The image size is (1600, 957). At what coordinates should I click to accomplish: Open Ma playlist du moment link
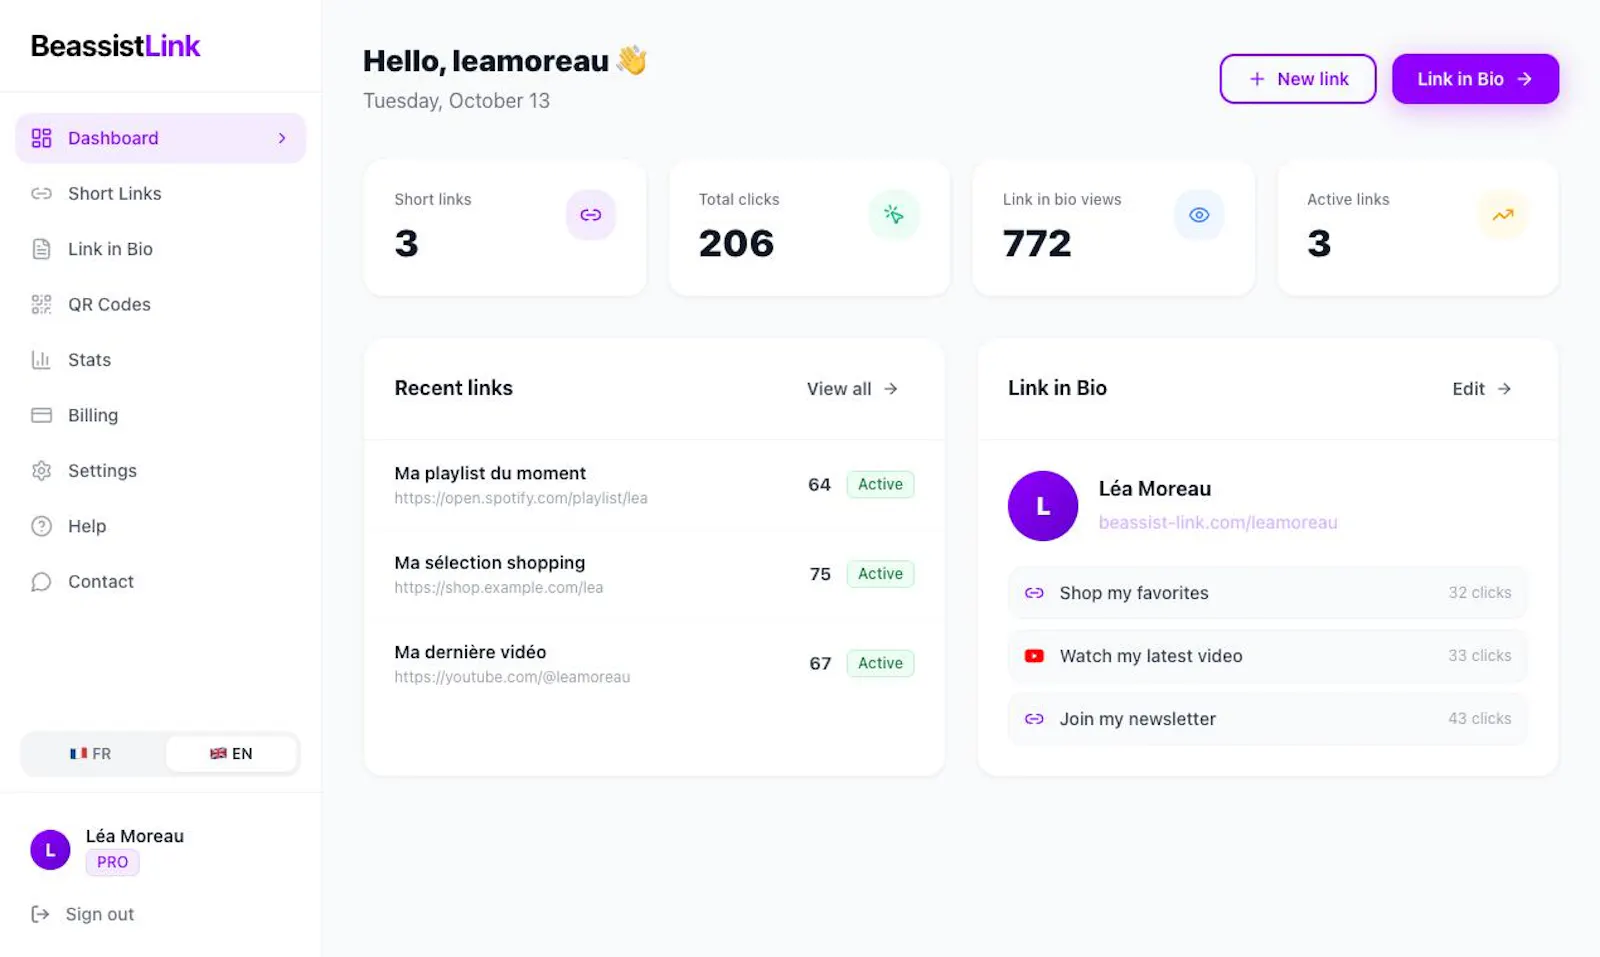(x=490, y=473)
